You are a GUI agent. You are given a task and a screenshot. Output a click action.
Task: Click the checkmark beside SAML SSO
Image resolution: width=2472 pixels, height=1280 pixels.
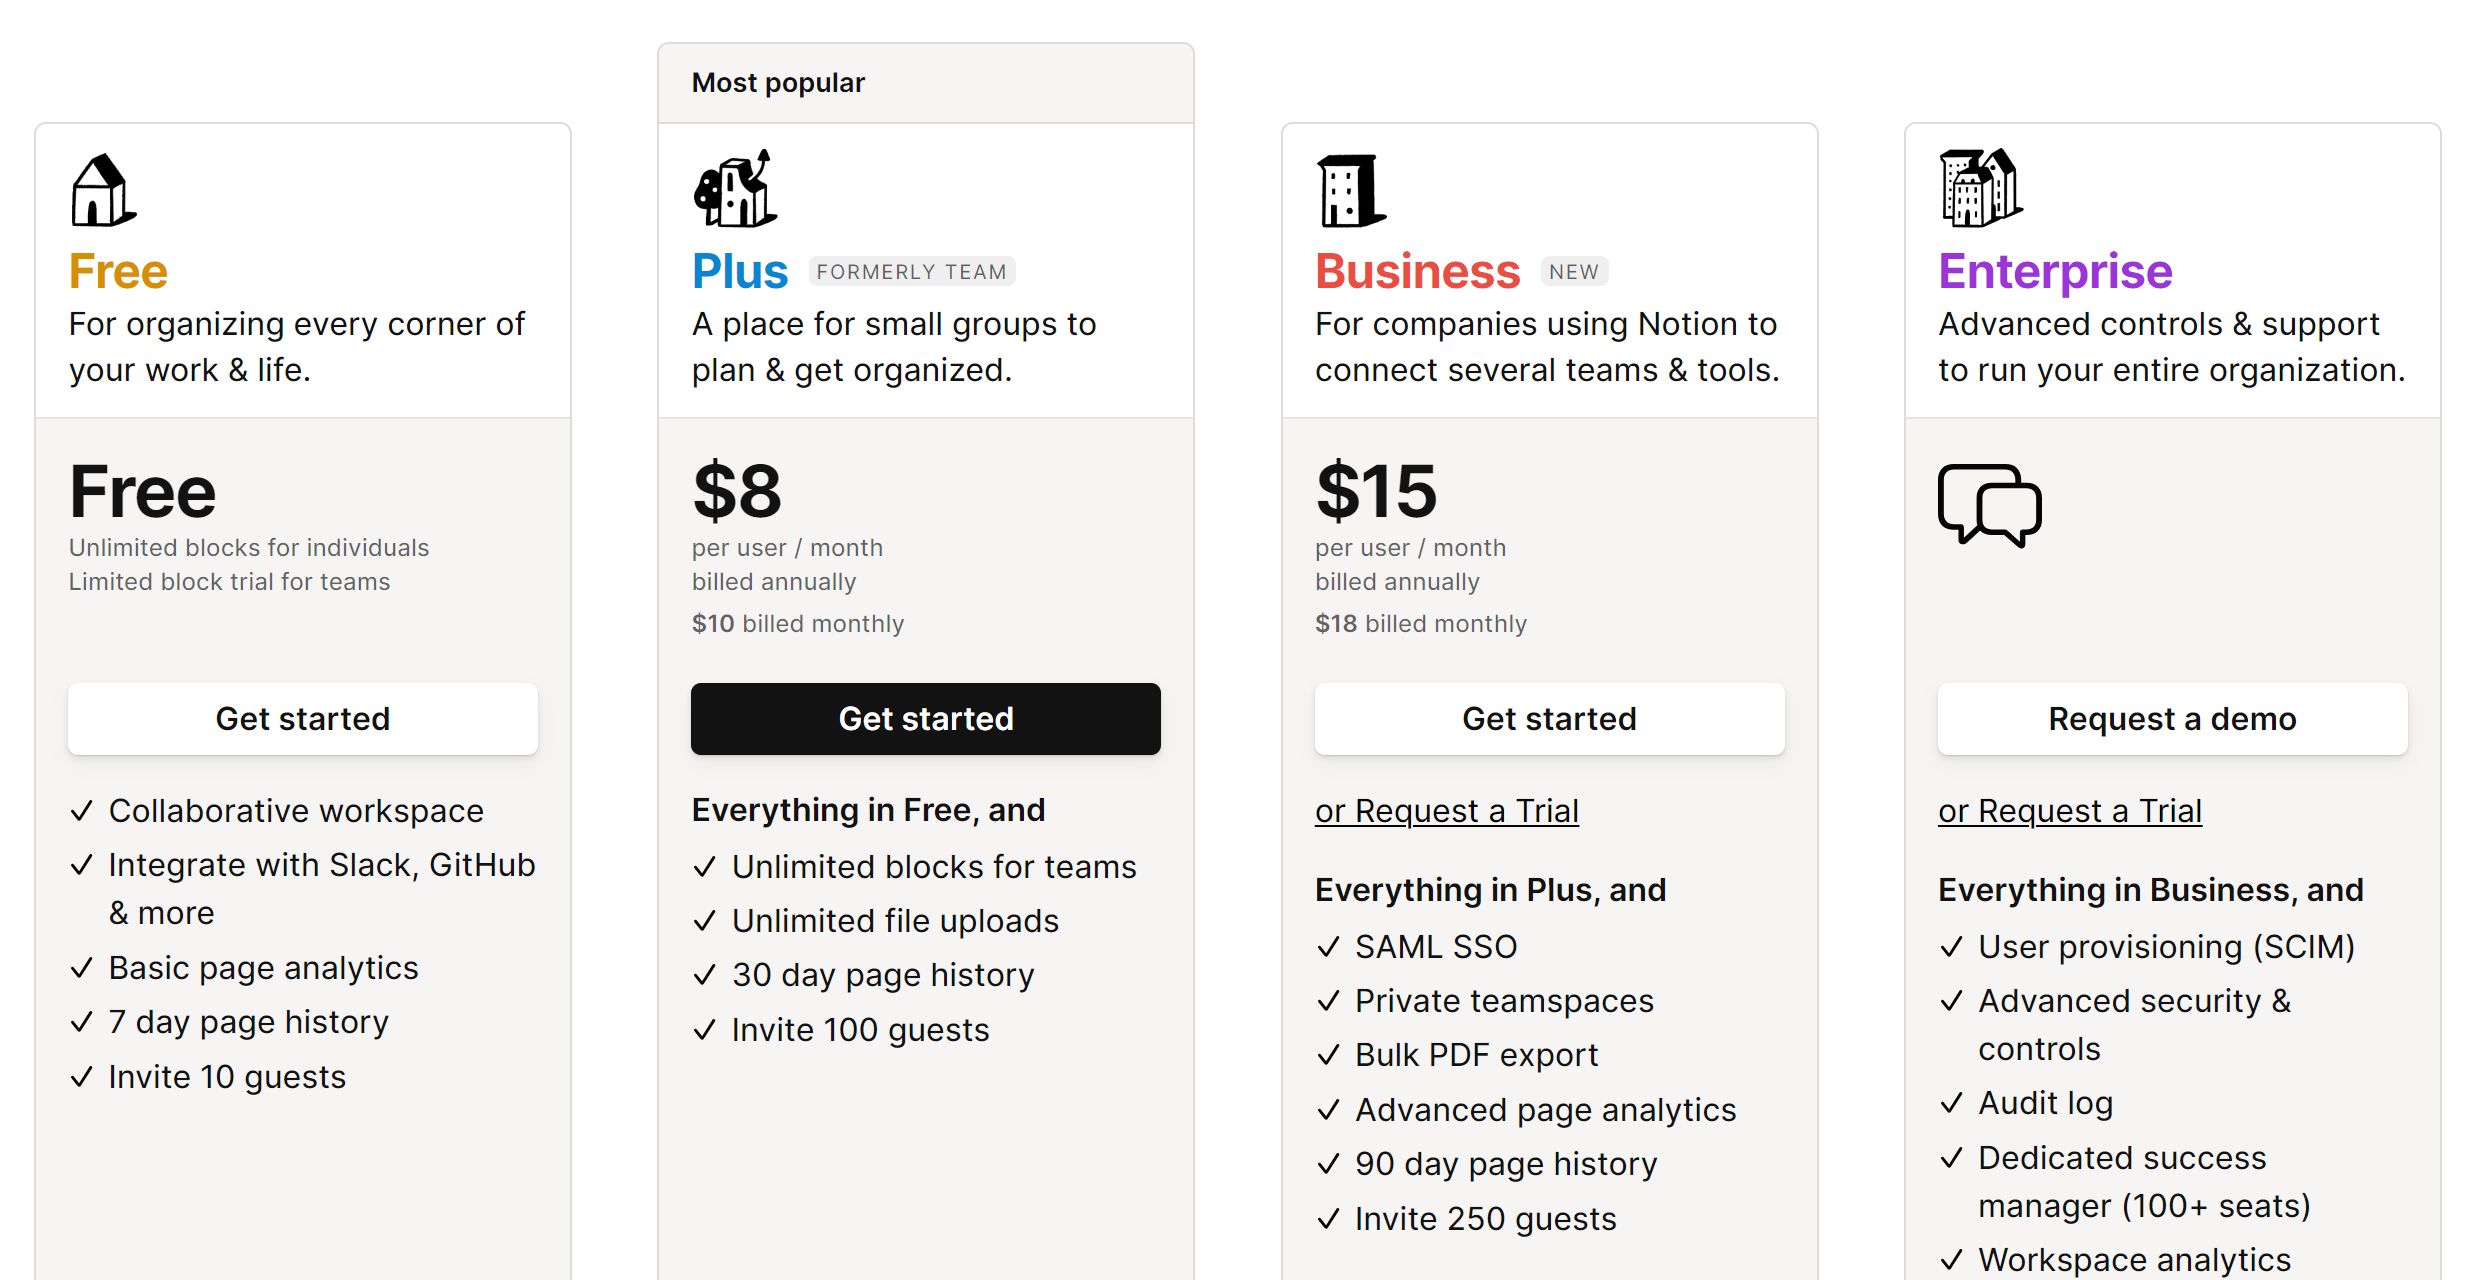tap(1329, 946)
